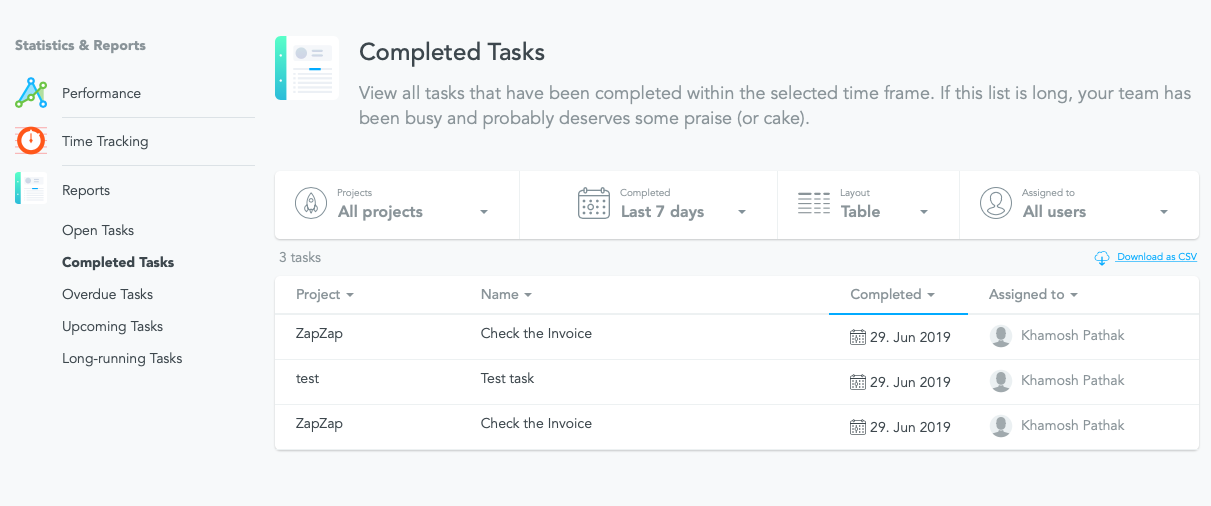The image size is (1211, 506).
Task: Click the Performance graph icon
Action: 31,93
